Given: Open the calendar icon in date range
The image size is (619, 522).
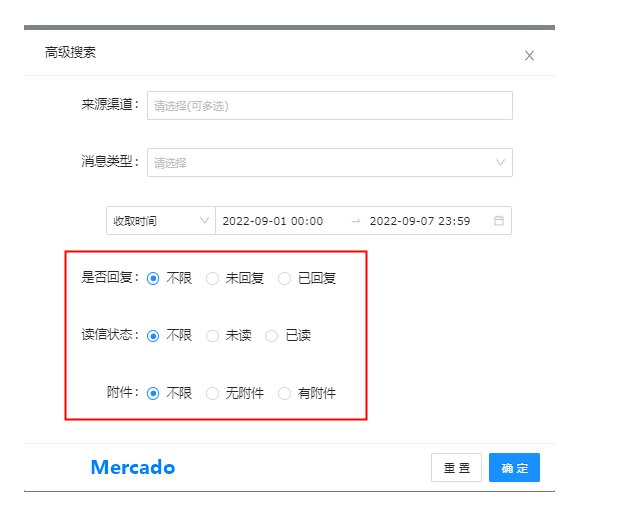Looking at the screenshot, I should pyautogui.click(x=499, y=220).
